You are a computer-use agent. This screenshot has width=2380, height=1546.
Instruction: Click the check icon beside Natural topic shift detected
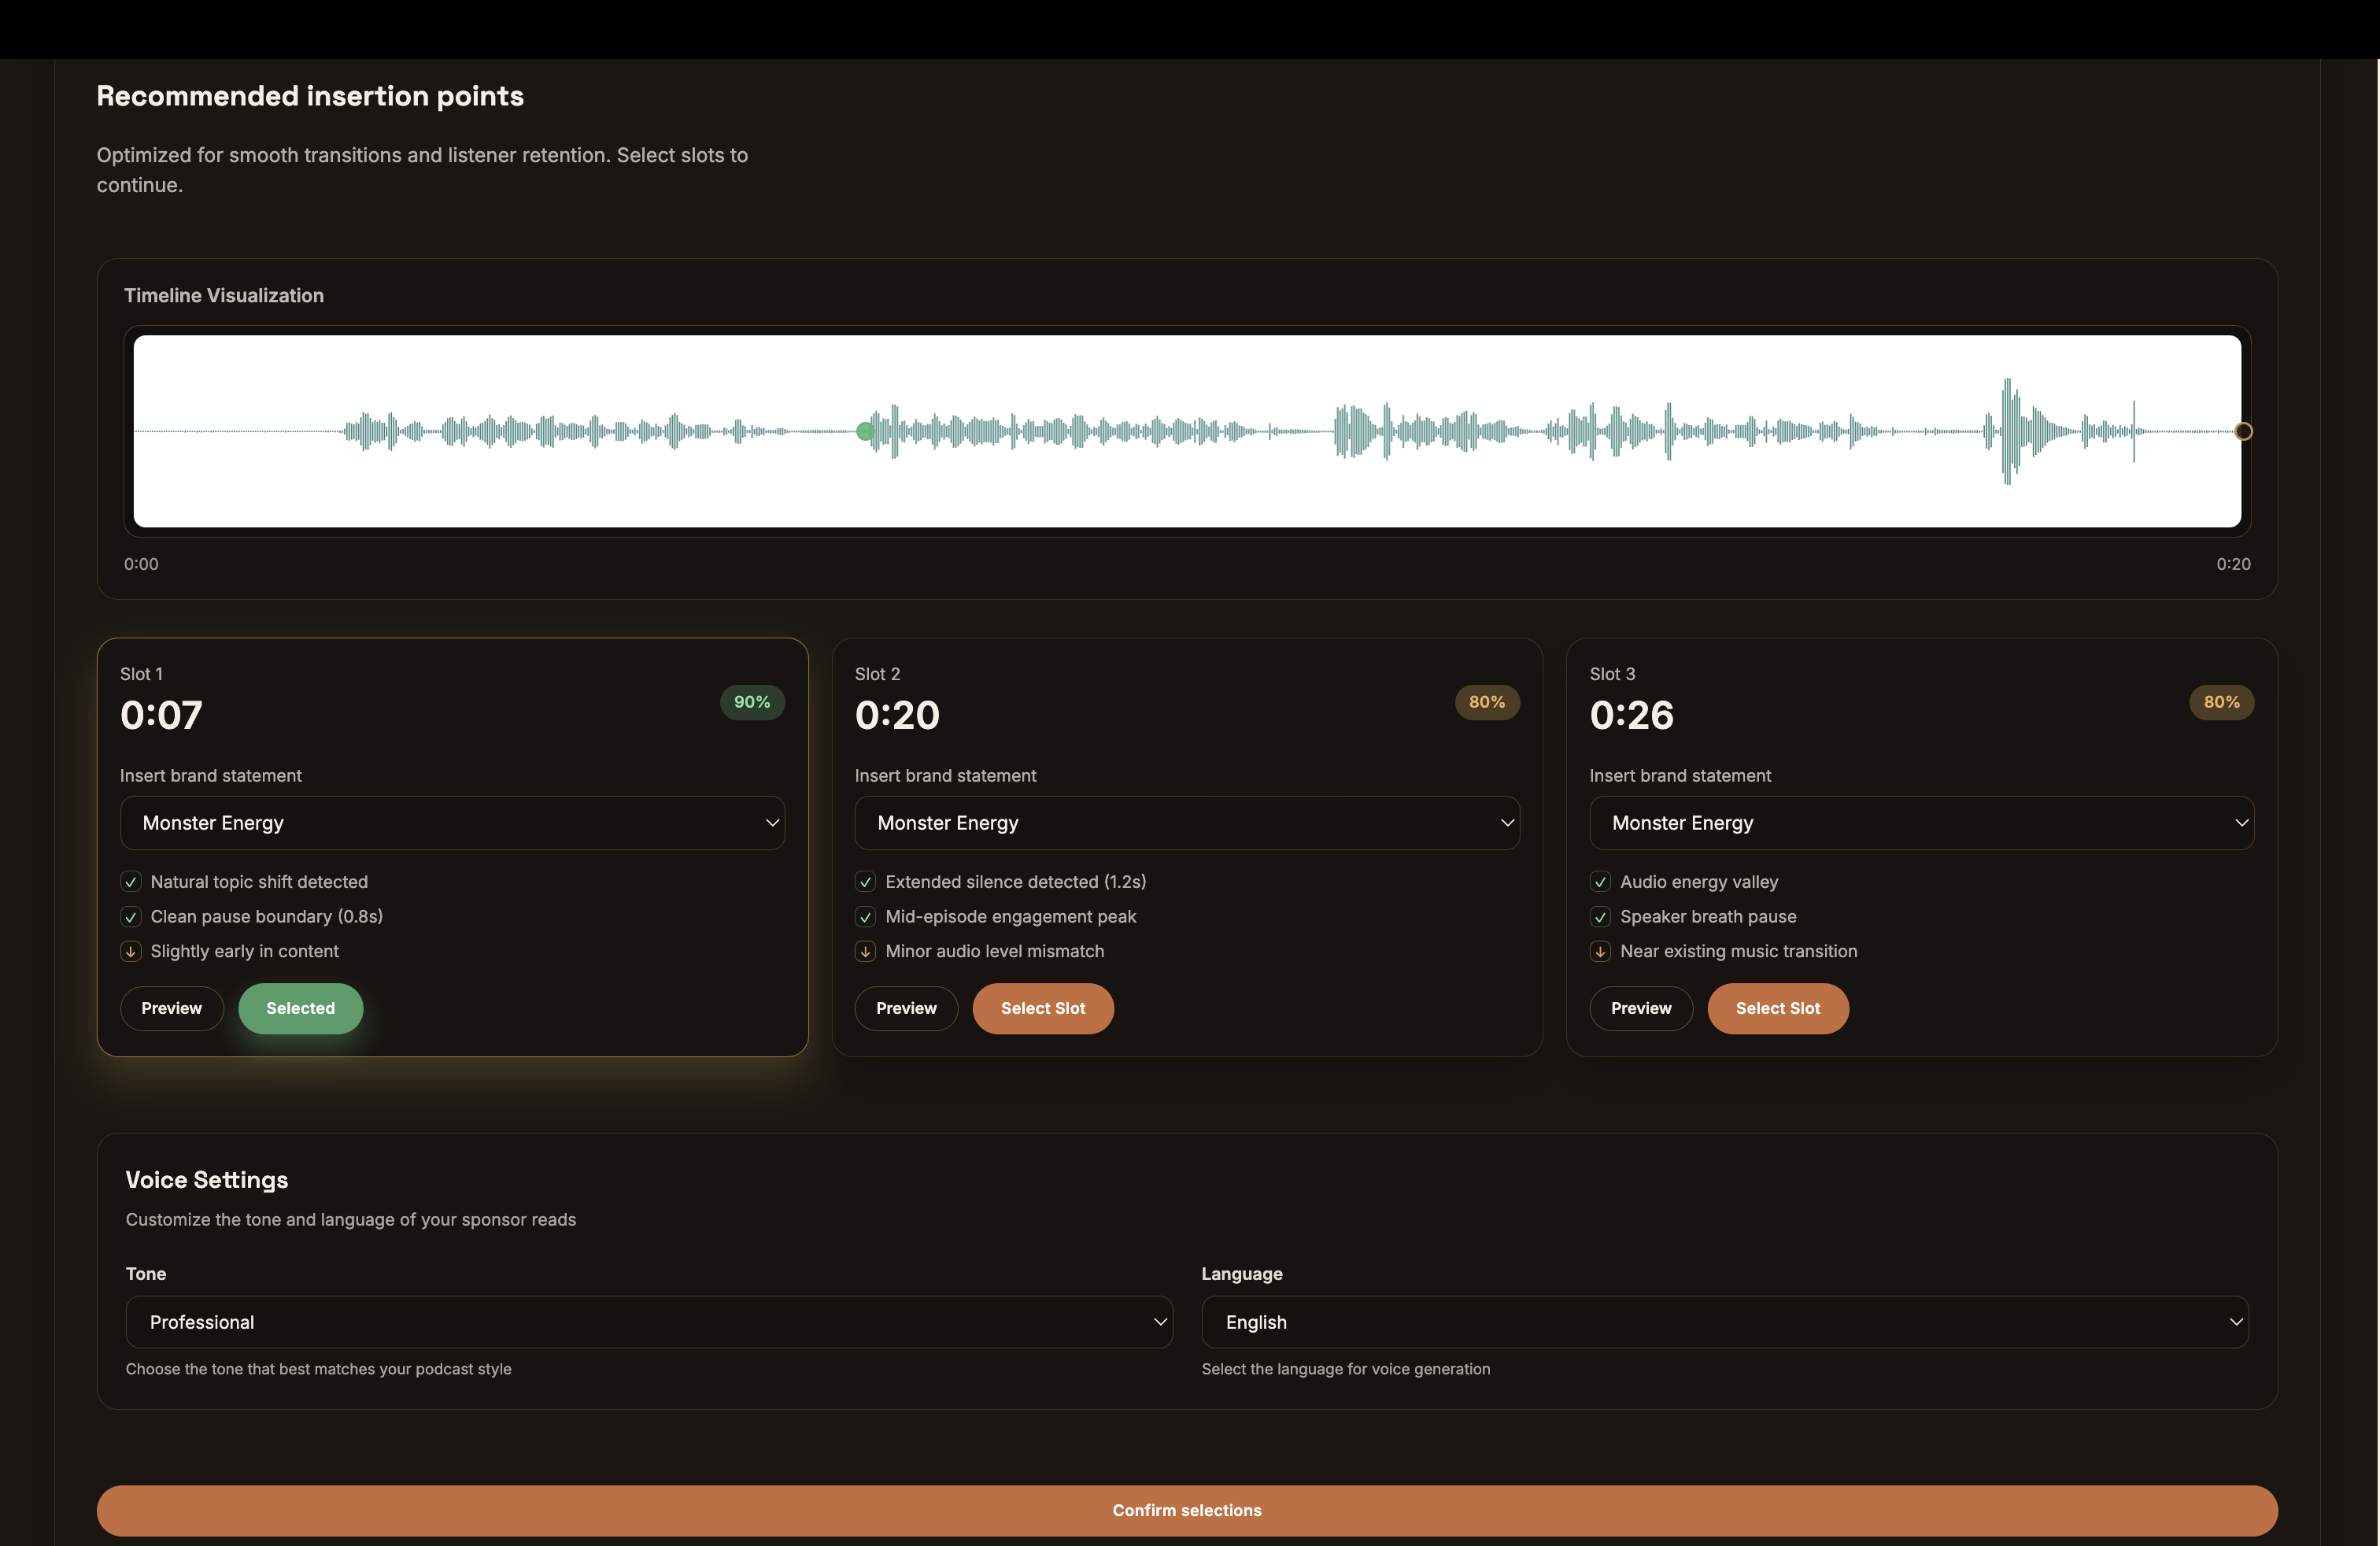(x=131, y=882)
